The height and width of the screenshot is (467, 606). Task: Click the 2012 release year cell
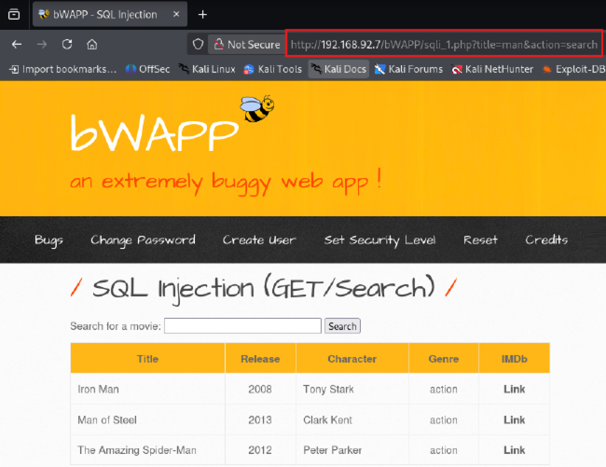click(x=260, y=450)
